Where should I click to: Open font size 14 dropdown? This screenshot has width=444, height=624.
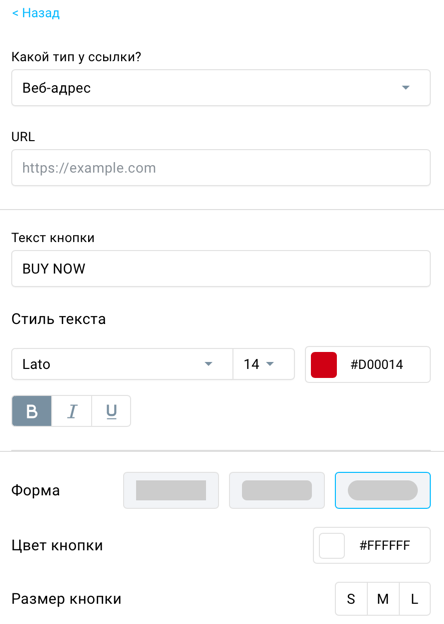coord(264,364)
